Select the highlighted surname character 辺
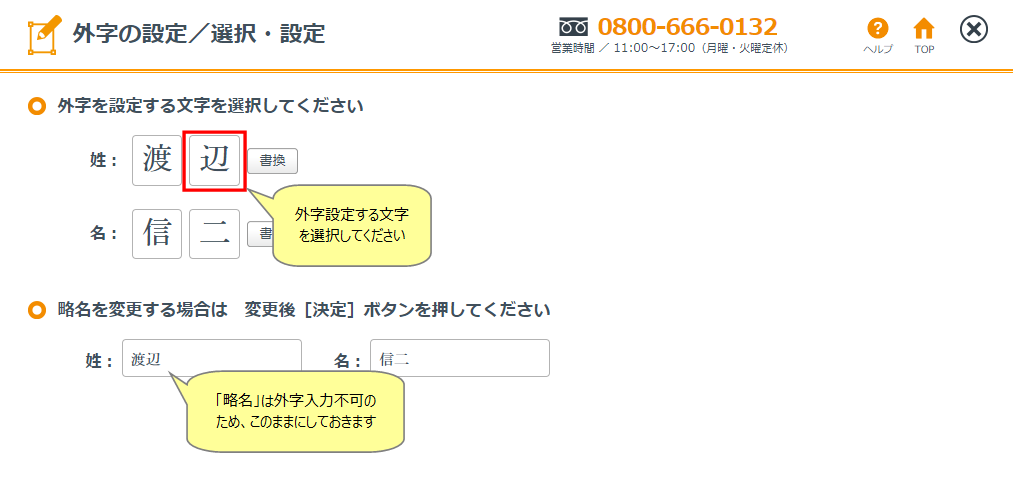1013x486 pixels. (x=215, y=160)
